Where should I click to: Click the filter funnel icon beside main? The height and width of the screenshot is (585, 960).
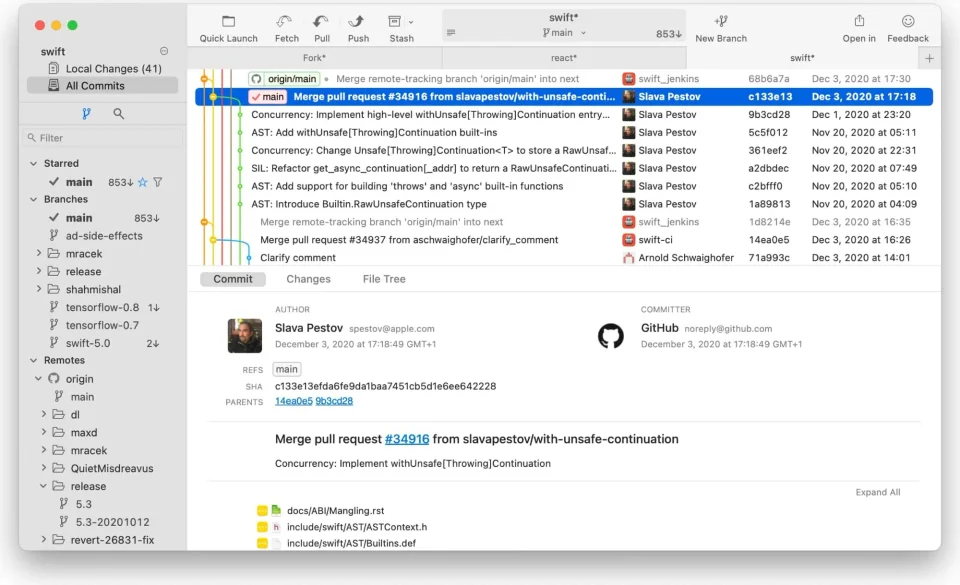[x=158, y=182]
